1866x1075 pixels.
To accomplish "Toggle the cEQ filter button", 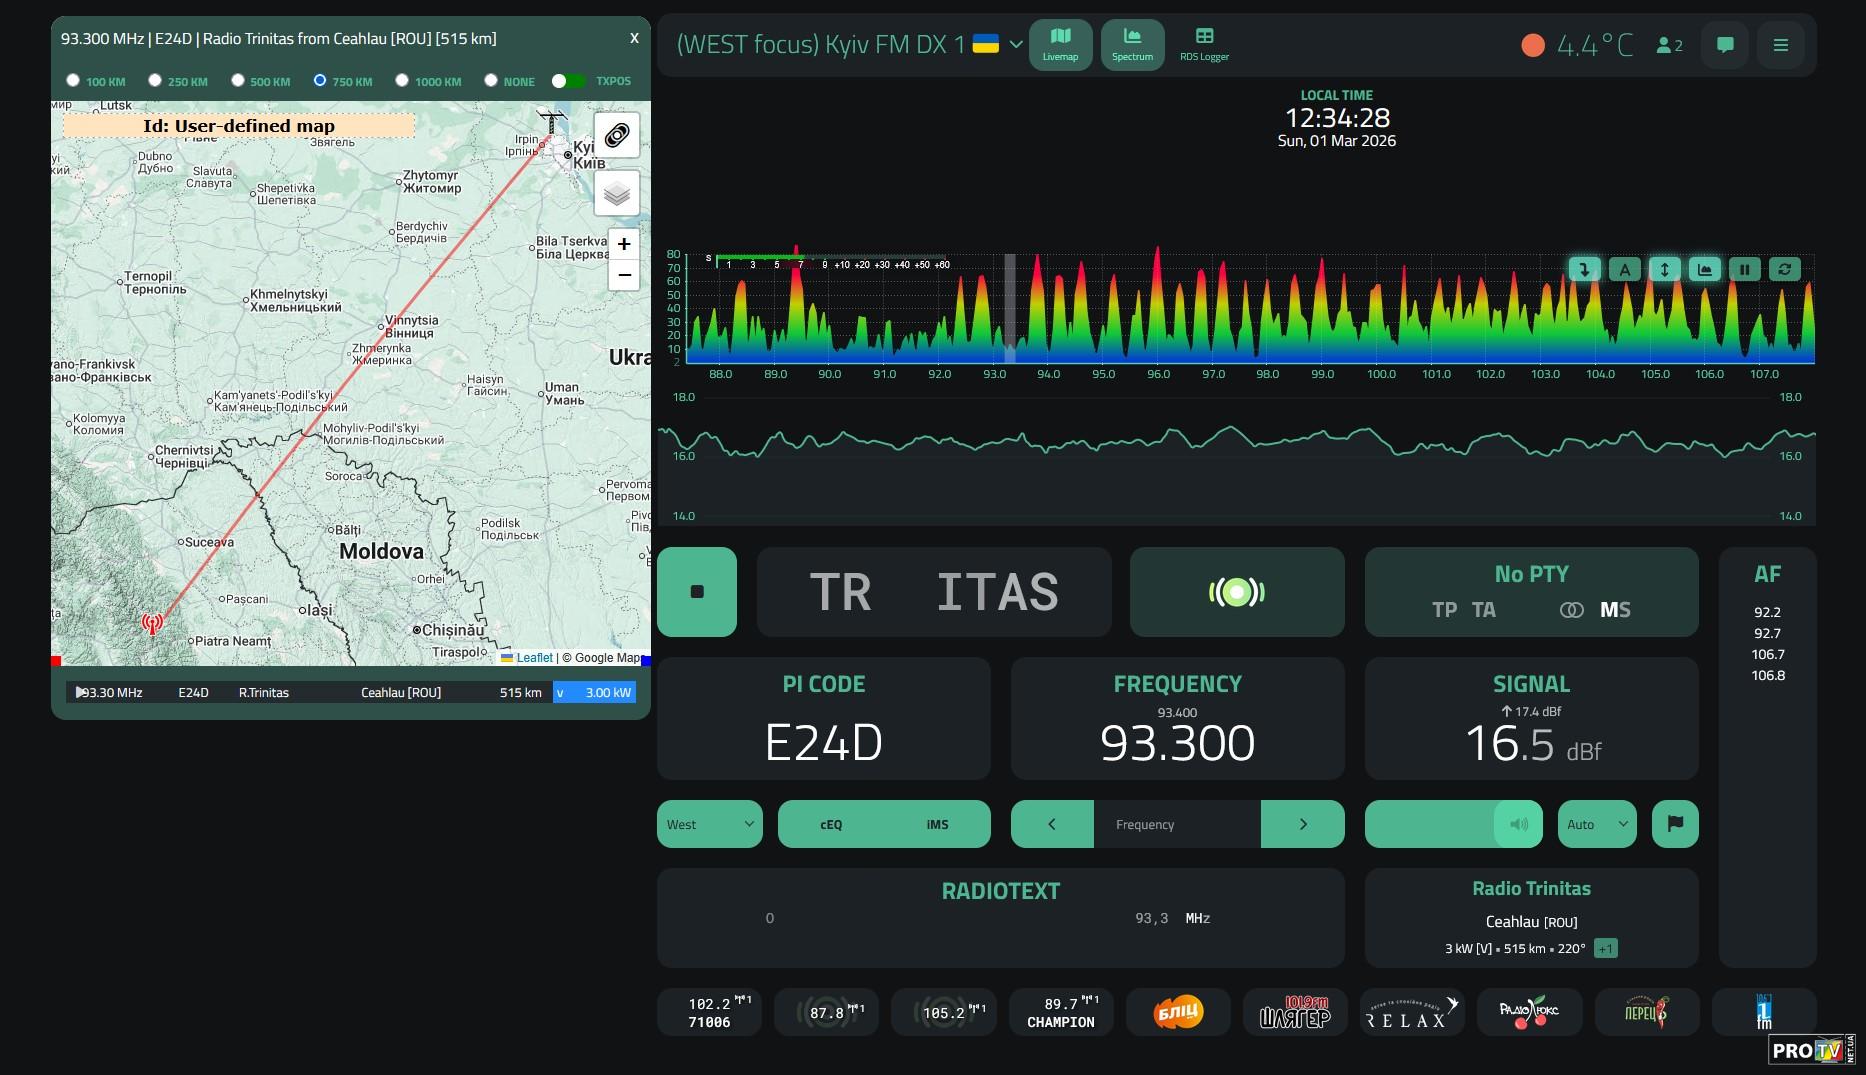I will click(831, 824).
